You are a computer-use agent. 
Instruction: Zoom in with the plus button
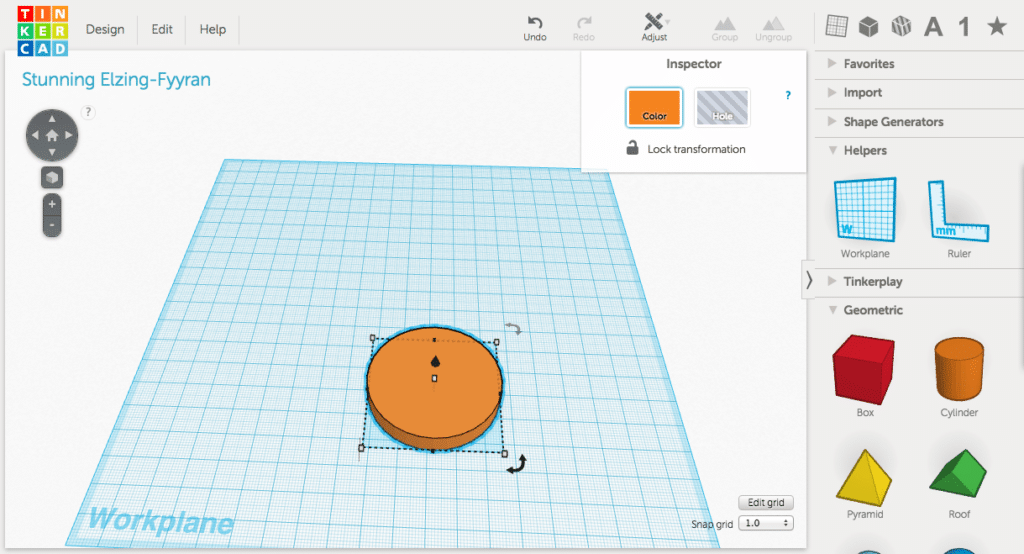click(52, 204)
